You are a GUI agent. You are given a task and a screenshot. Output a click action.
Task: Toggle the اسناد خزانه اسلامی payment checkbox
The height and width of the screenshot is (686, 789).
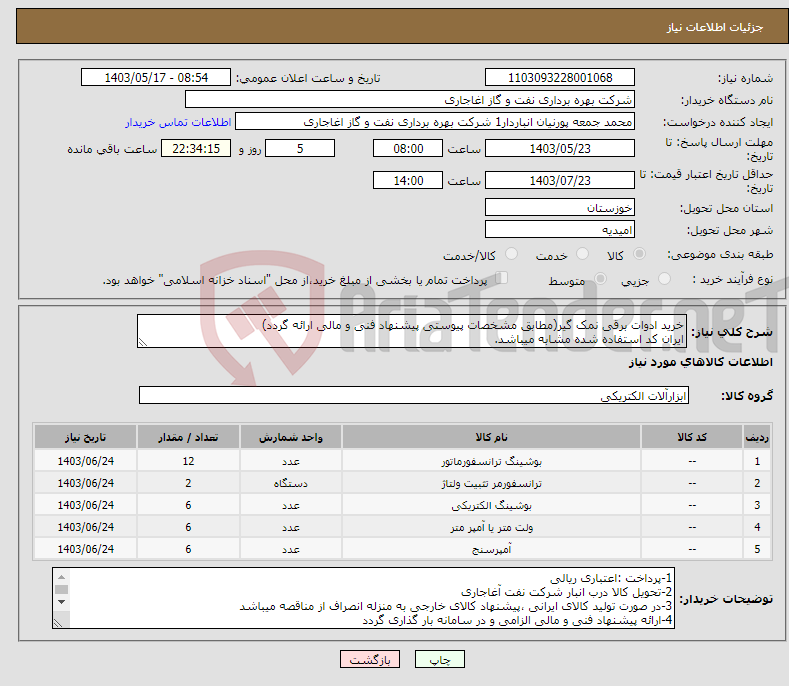coord(502,278)
